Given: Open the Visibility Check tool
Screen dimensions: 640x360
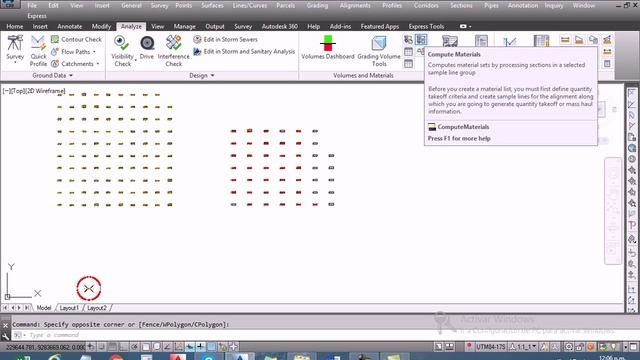Looking at the screenshot, I should pyautogui.click(x=122, y=51).
